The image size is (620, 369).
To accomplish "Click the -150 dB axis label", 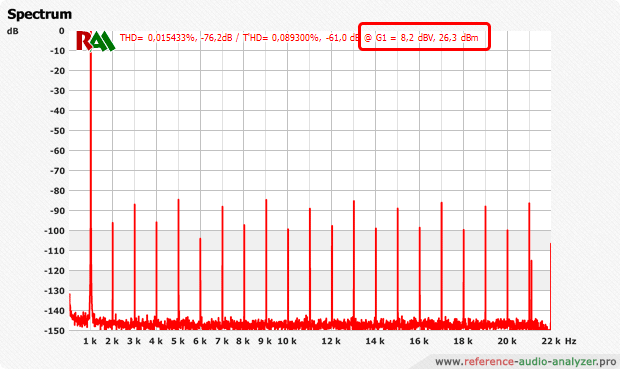I will point(54,331).
